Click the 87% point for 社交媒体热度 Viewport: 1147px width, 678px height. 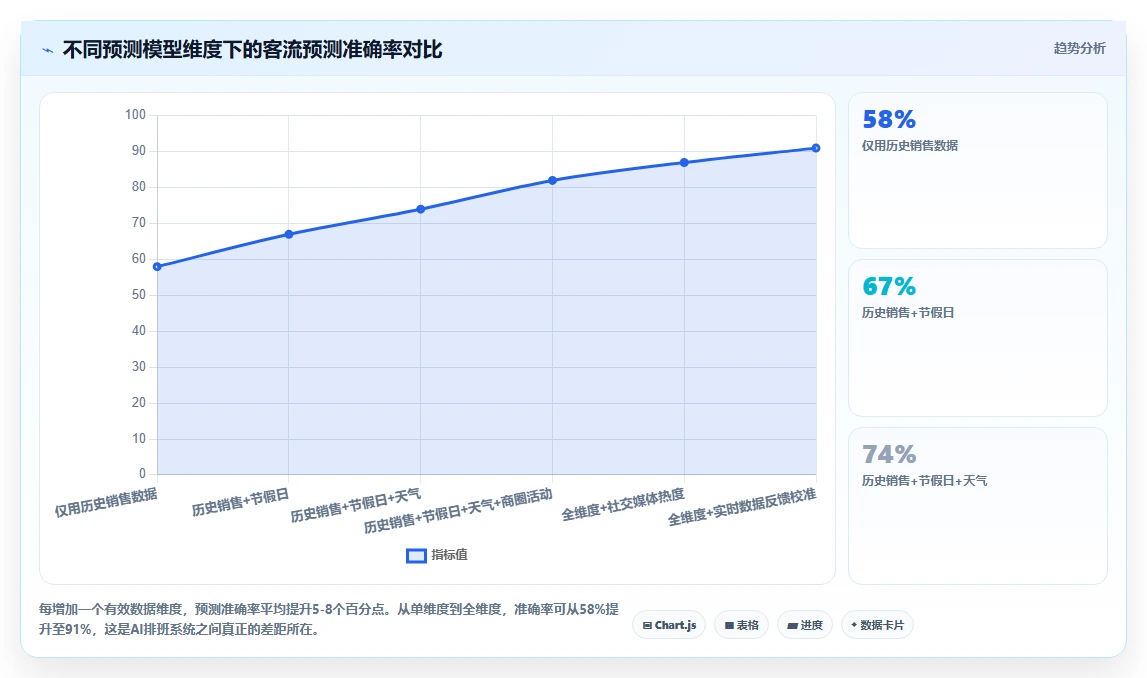[x=684, y=162]
